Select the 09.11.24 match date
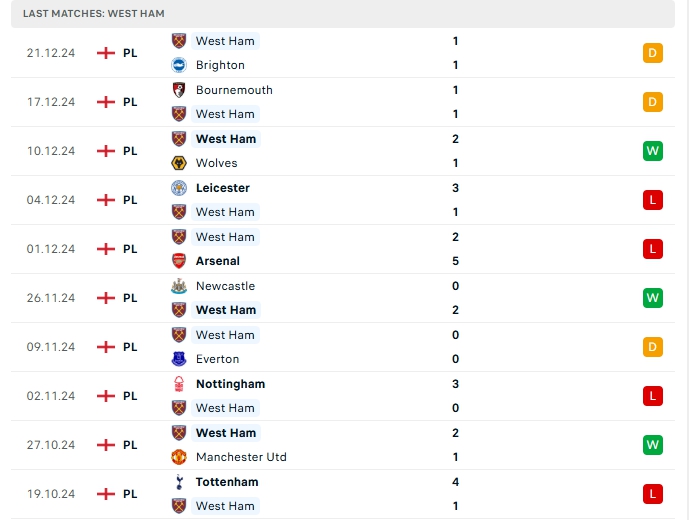The image size is (689, 520). 51,347
